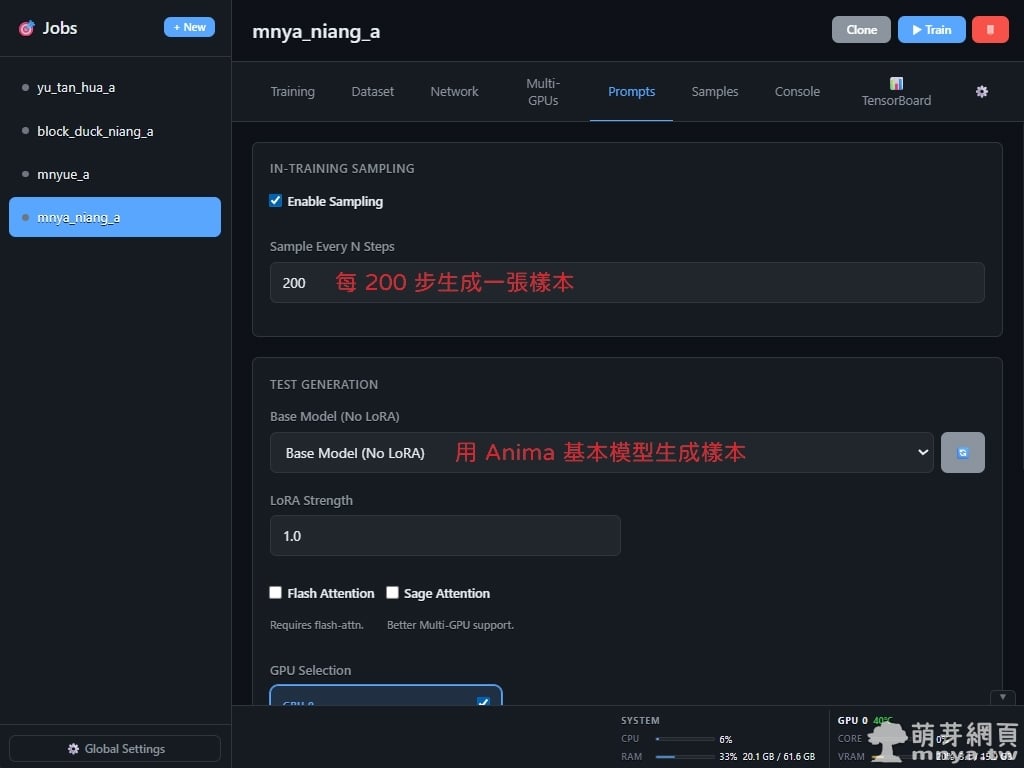Start training with the Train button
The height and width of the screenshot is (768, 1024).
tap(931, 29)
